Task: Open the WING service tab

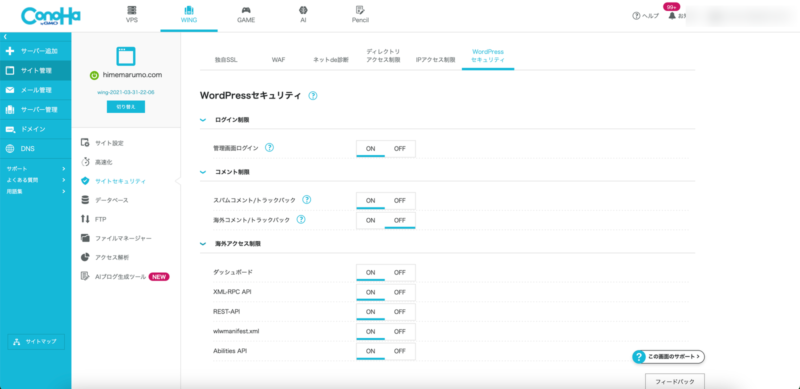Action: [189, 15]
